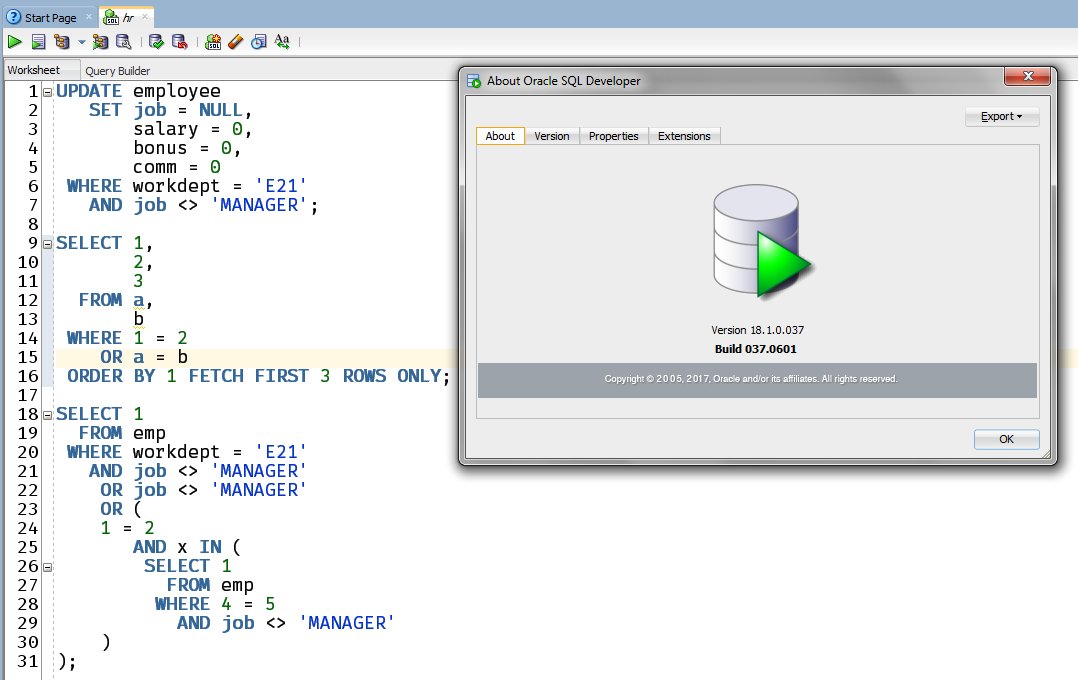Click the To Upper/Lower/InitCap icon
Image resolution: width=1078 pixels, height=680 pixels.
tap(282, 42)
